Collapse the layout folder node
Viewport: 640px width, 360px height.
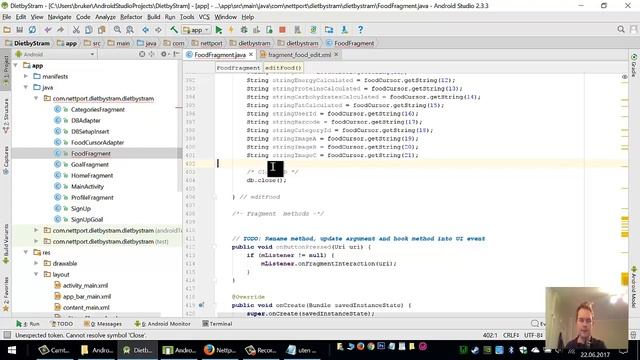(36, 274)
